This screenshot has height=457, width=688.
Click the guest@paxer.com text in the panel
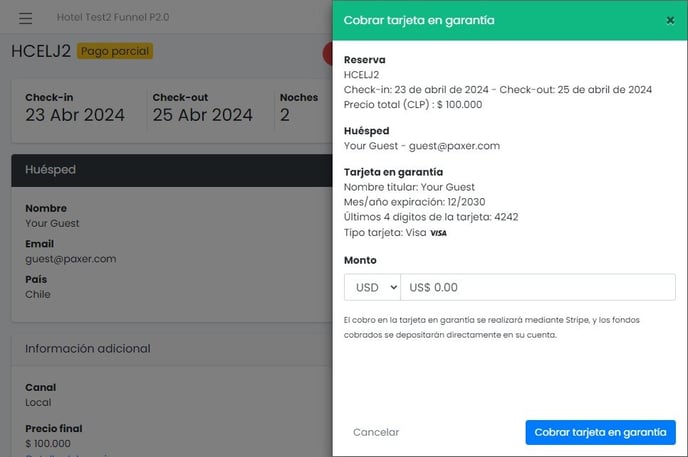[454, 146]
